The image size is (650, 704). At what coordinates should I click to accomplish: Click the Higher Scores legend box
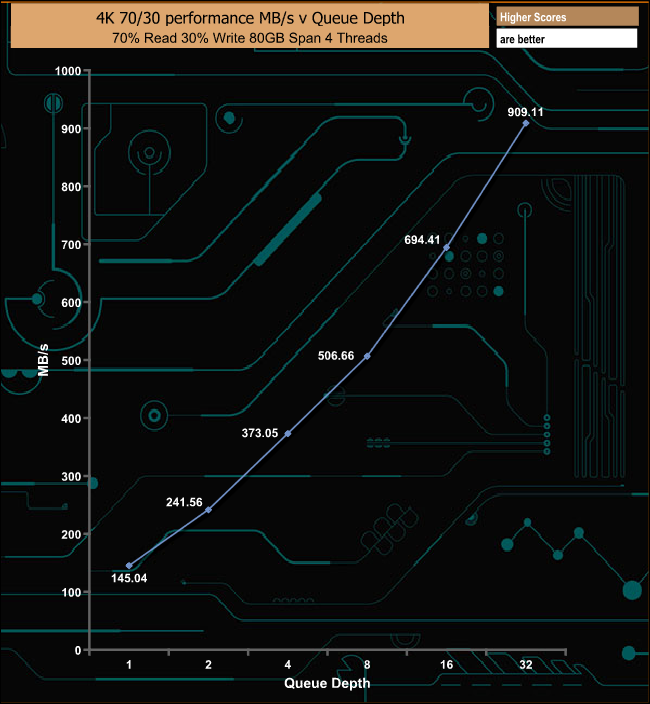567,17
